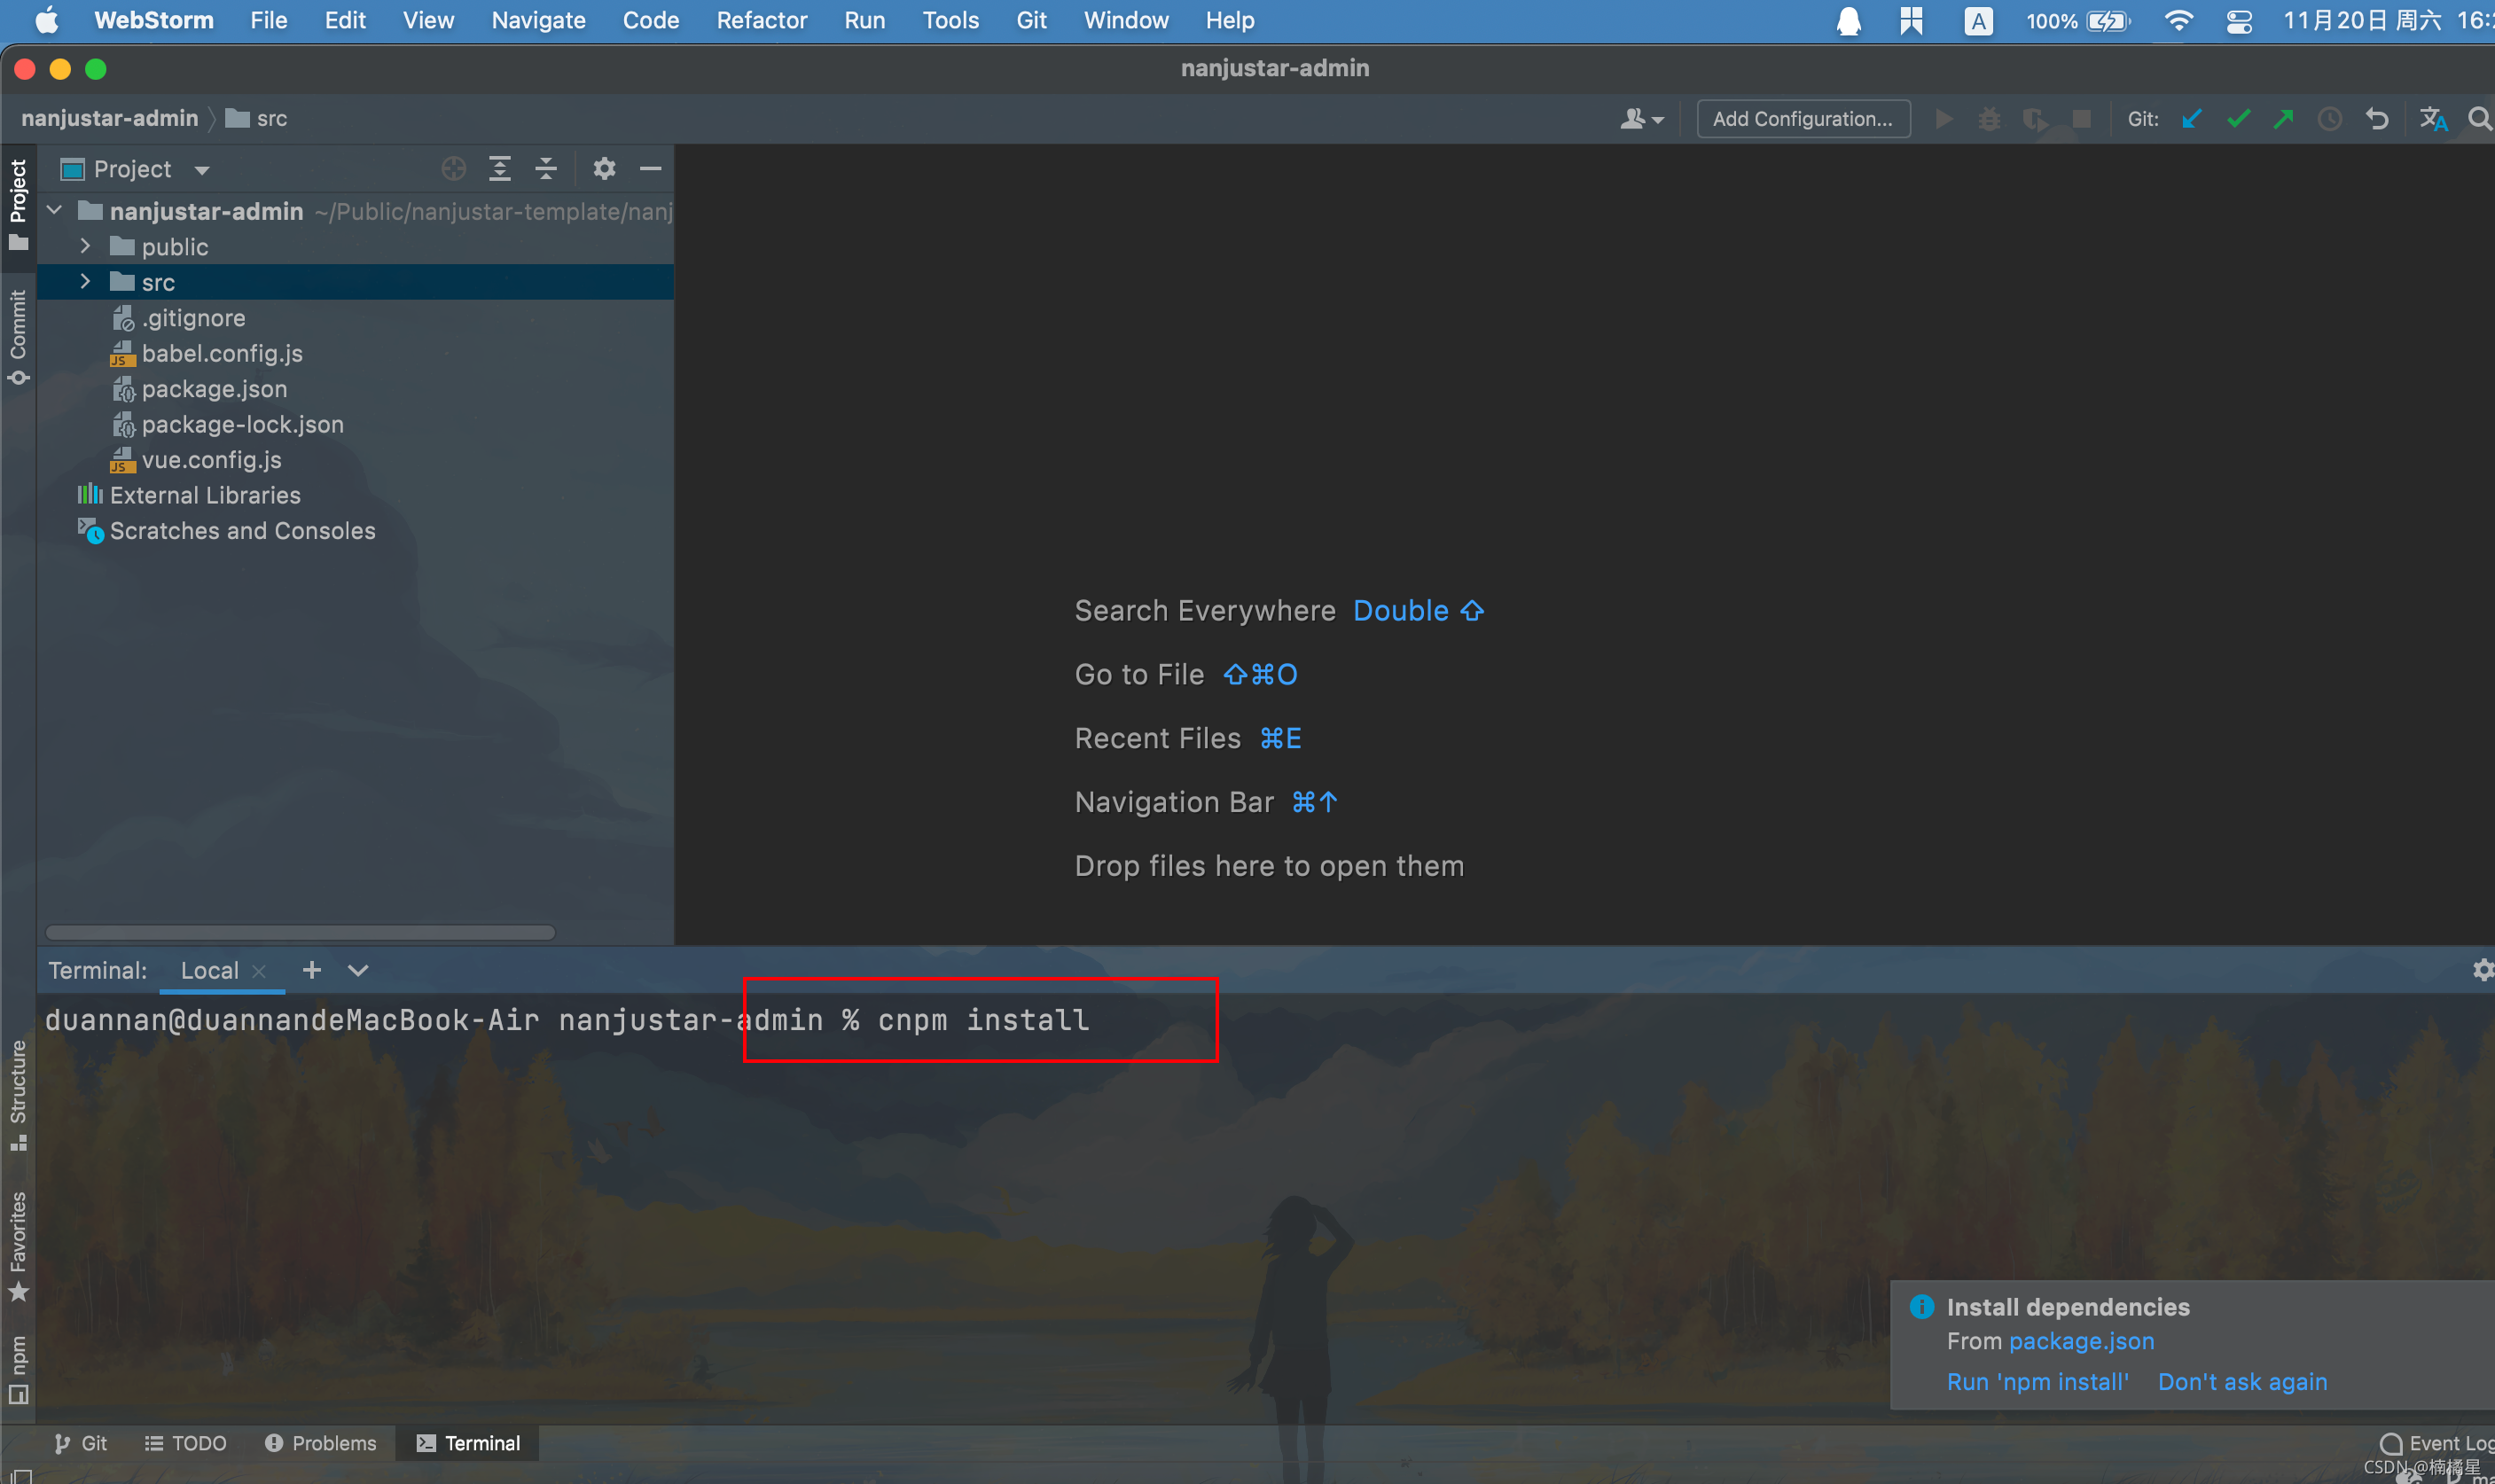Screen dimensions: 2495x1484
Task: Click the select opened file crosshair icon
Action: coord(453,169)
